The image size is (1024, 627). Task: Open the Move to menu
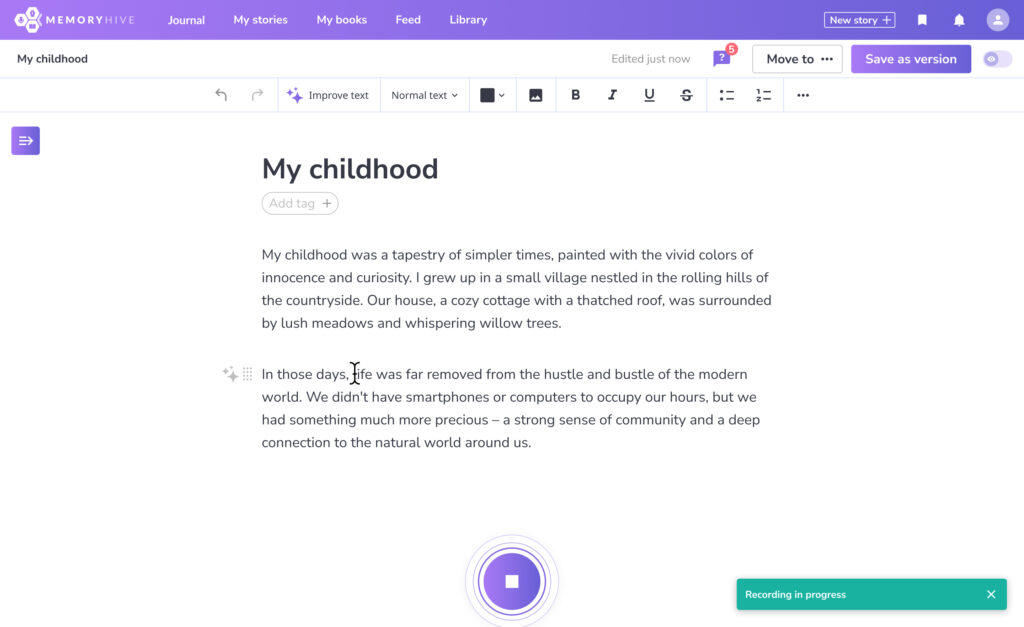pos(797,59)
